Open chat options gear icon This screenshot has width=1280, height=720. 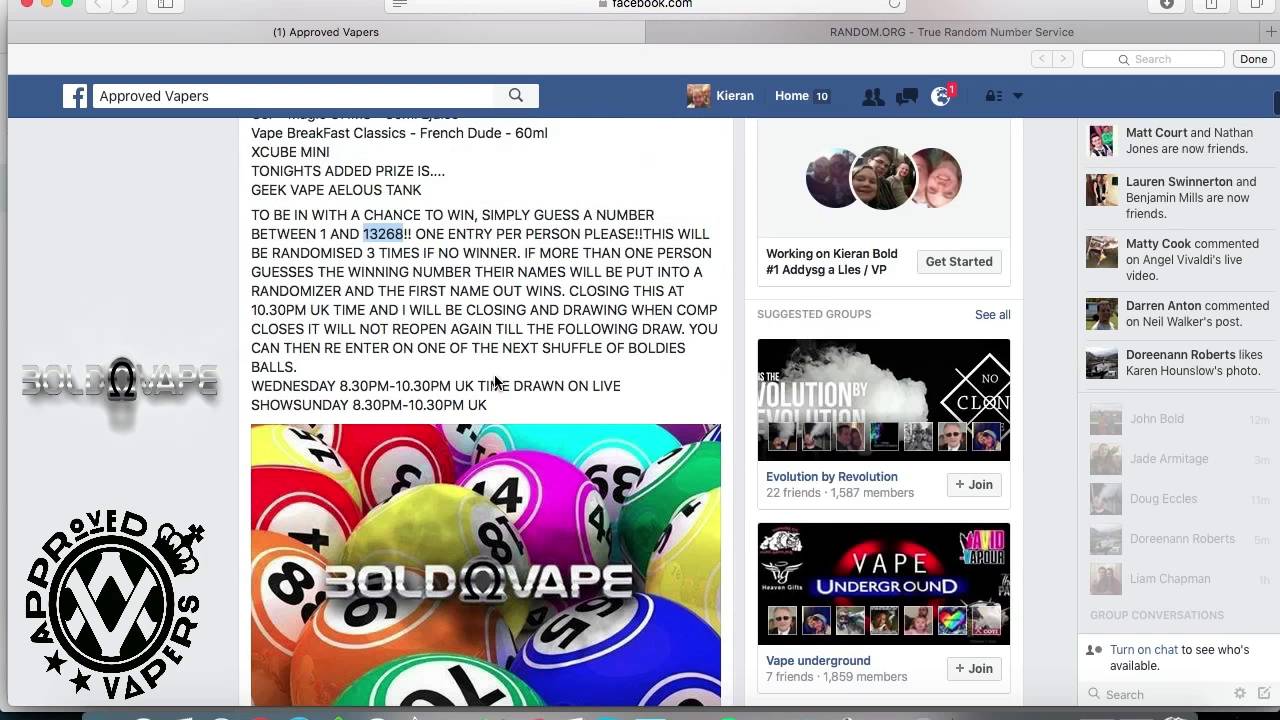tap(1240, 693)
